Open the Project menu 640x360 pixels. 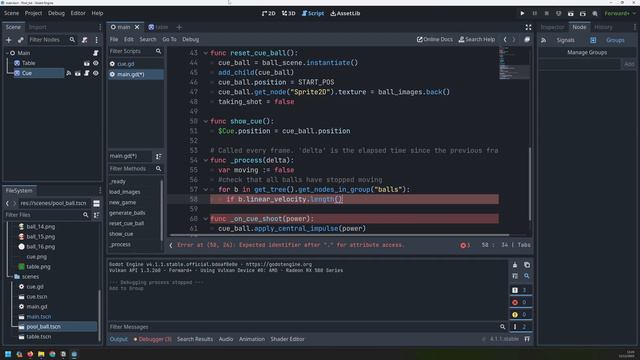(x=33, y=13)
